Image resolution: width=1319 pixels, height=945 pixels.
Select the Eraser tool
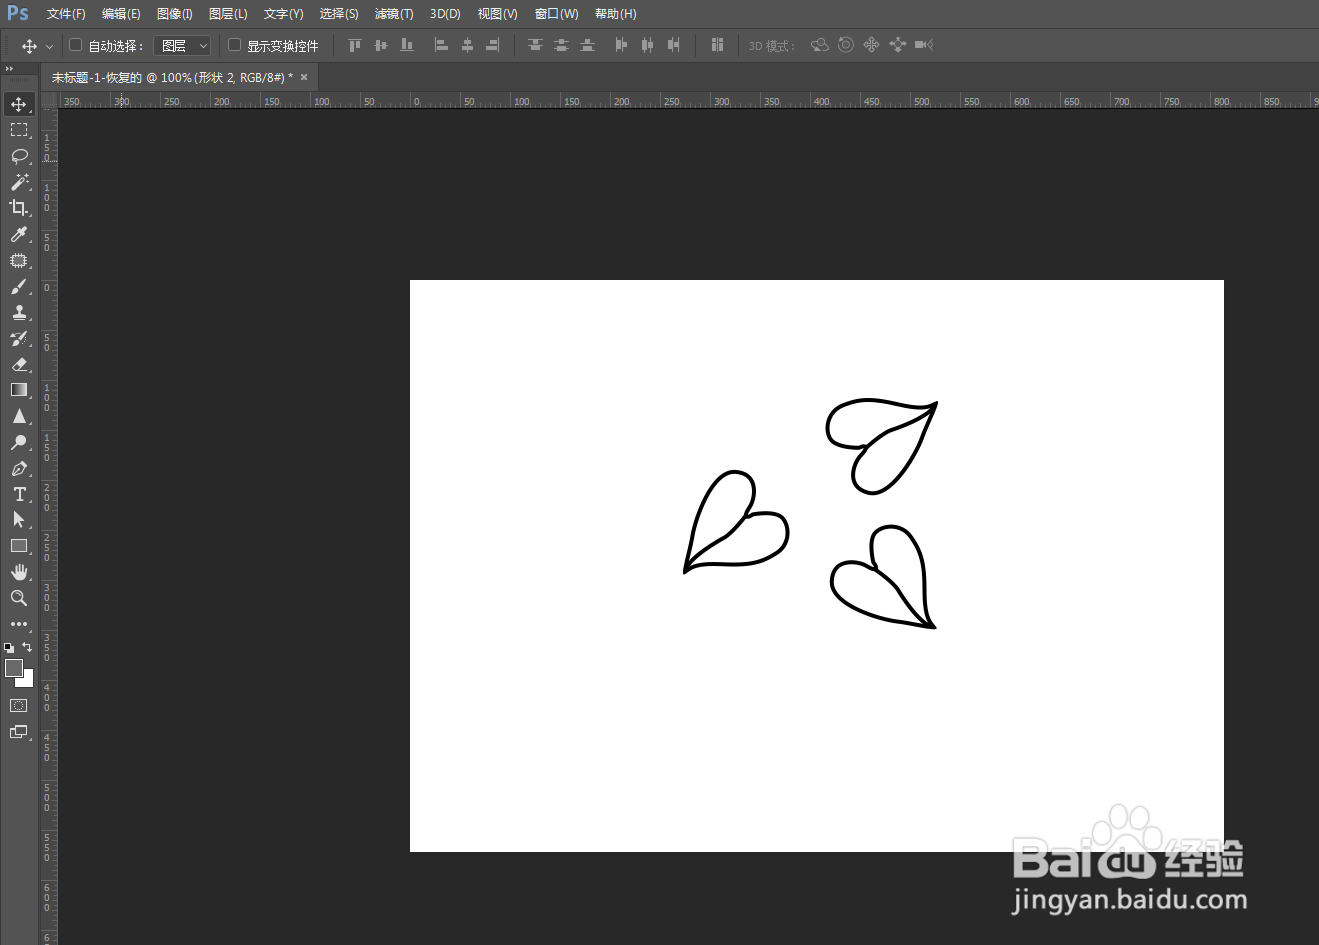[19, 364]
